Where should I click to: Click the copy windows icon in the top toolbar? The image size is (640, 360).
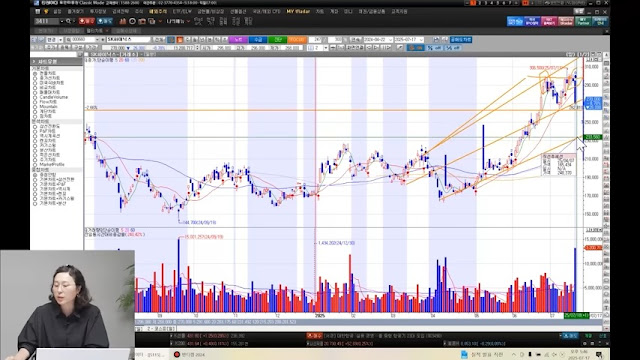coord(151,21)
